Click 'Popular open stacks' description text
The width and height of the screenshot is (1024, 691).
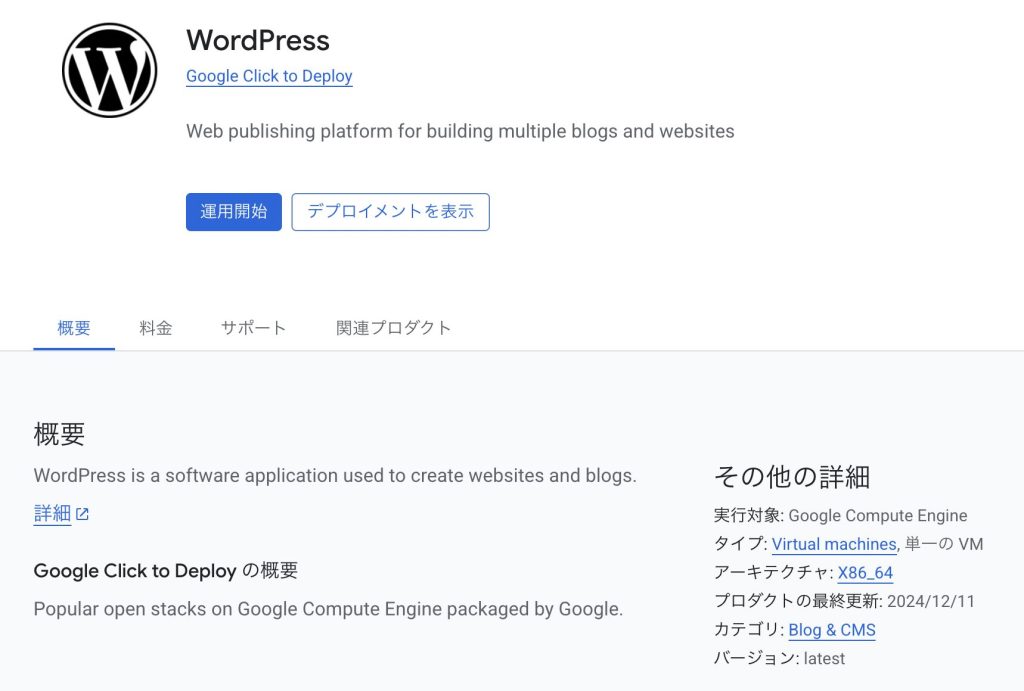pos(328,609)
